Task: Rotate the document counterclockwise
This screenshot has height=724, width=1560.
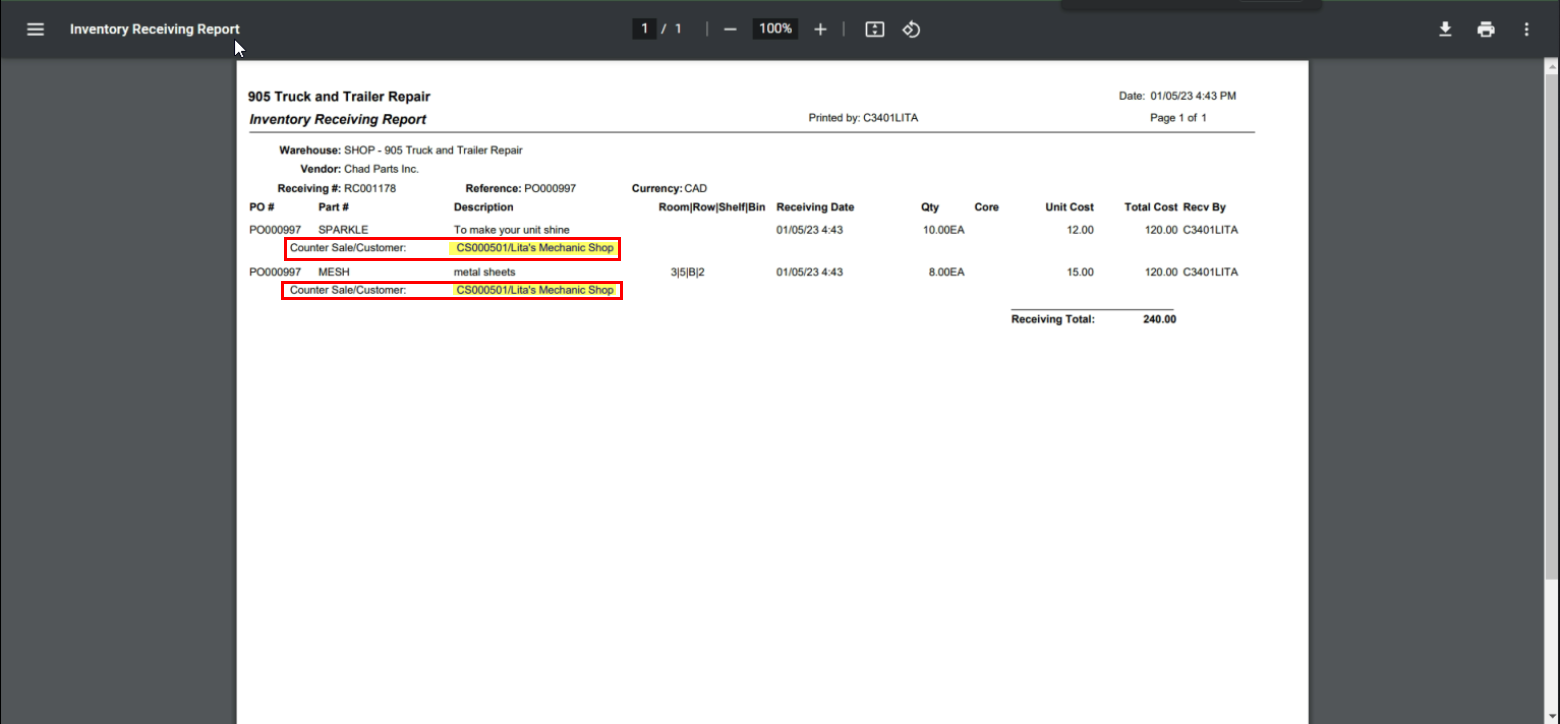Action: [x=911, y=29]
